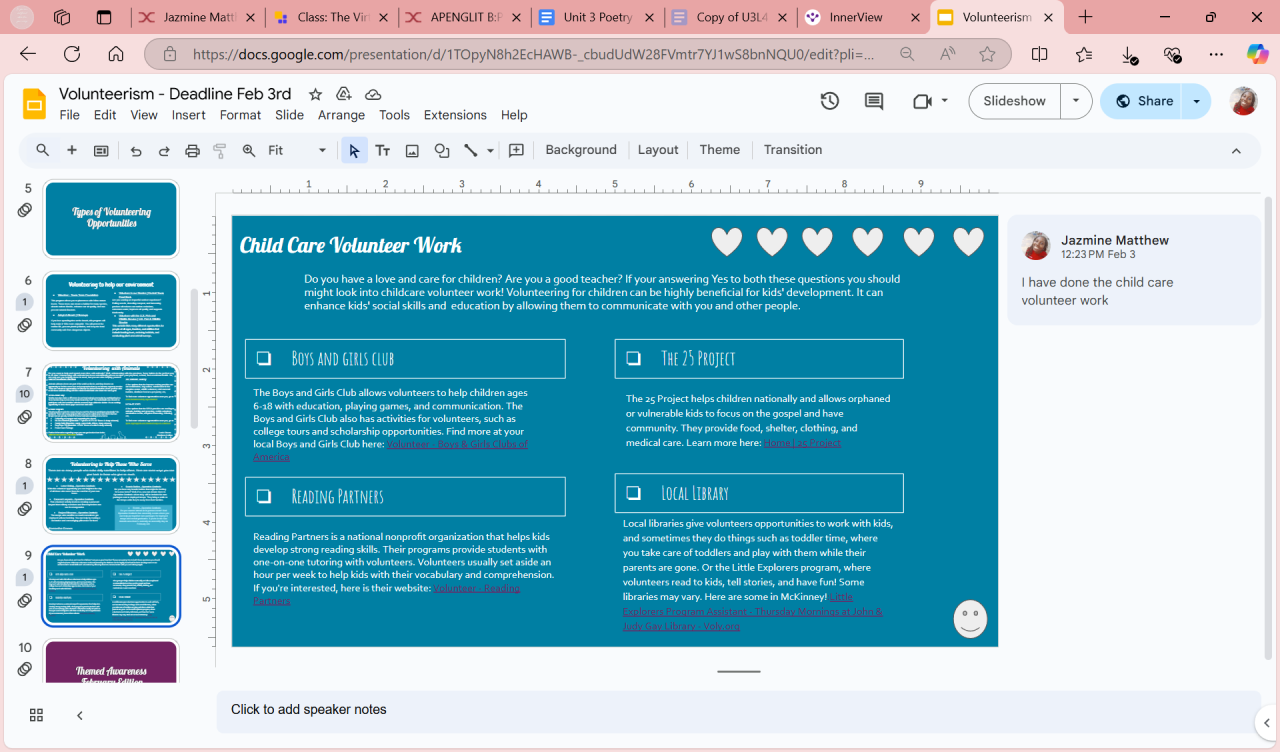
Task: Add a new slide with plus icon
Action: pyautogui.click(x=72, y=150)
